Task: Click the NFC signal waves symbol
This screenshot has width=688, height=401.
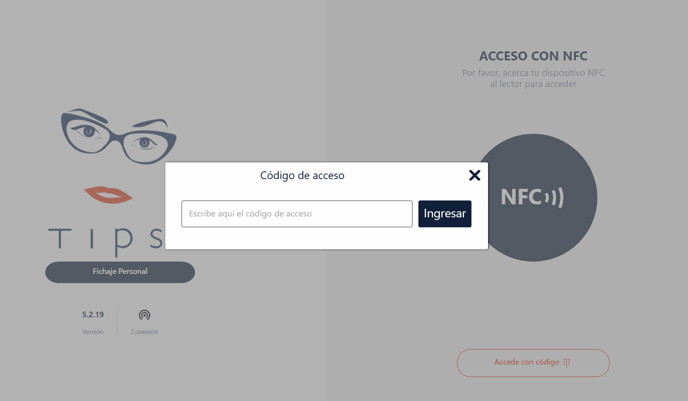Action: [x=554, y=198]
